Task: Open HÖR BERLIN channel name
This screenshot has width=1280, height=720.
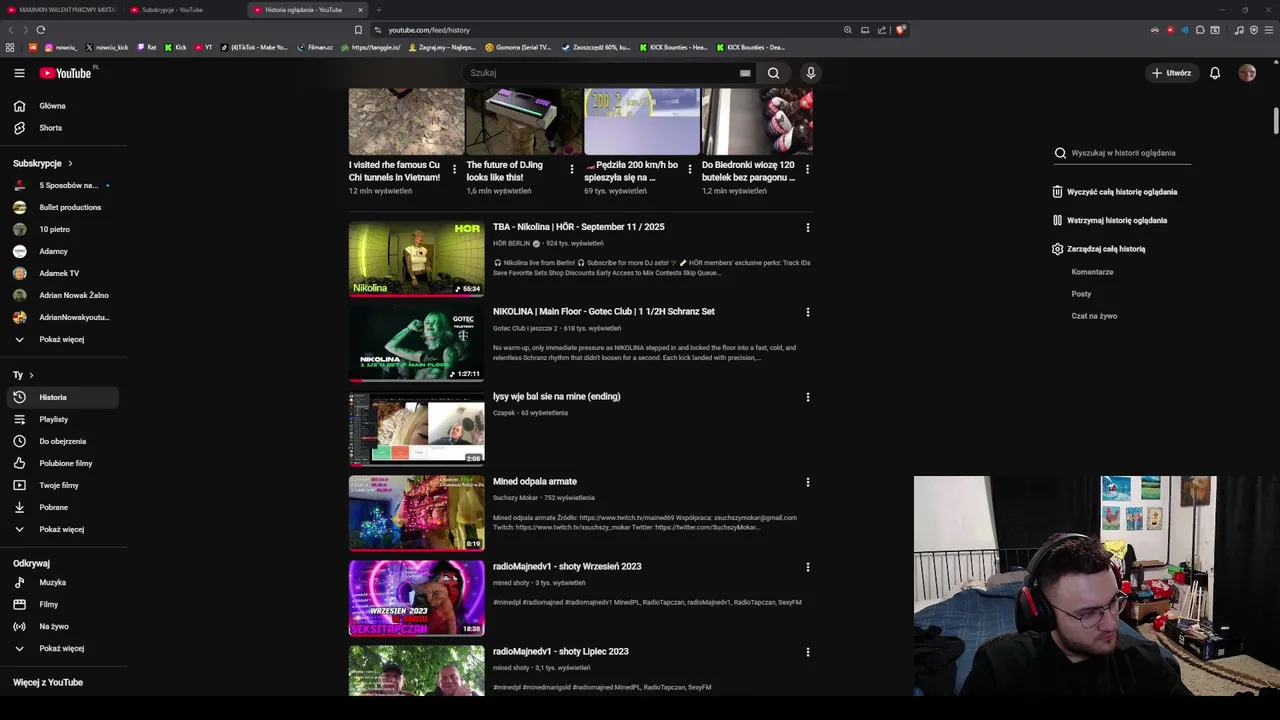Action: pos(511,243)
